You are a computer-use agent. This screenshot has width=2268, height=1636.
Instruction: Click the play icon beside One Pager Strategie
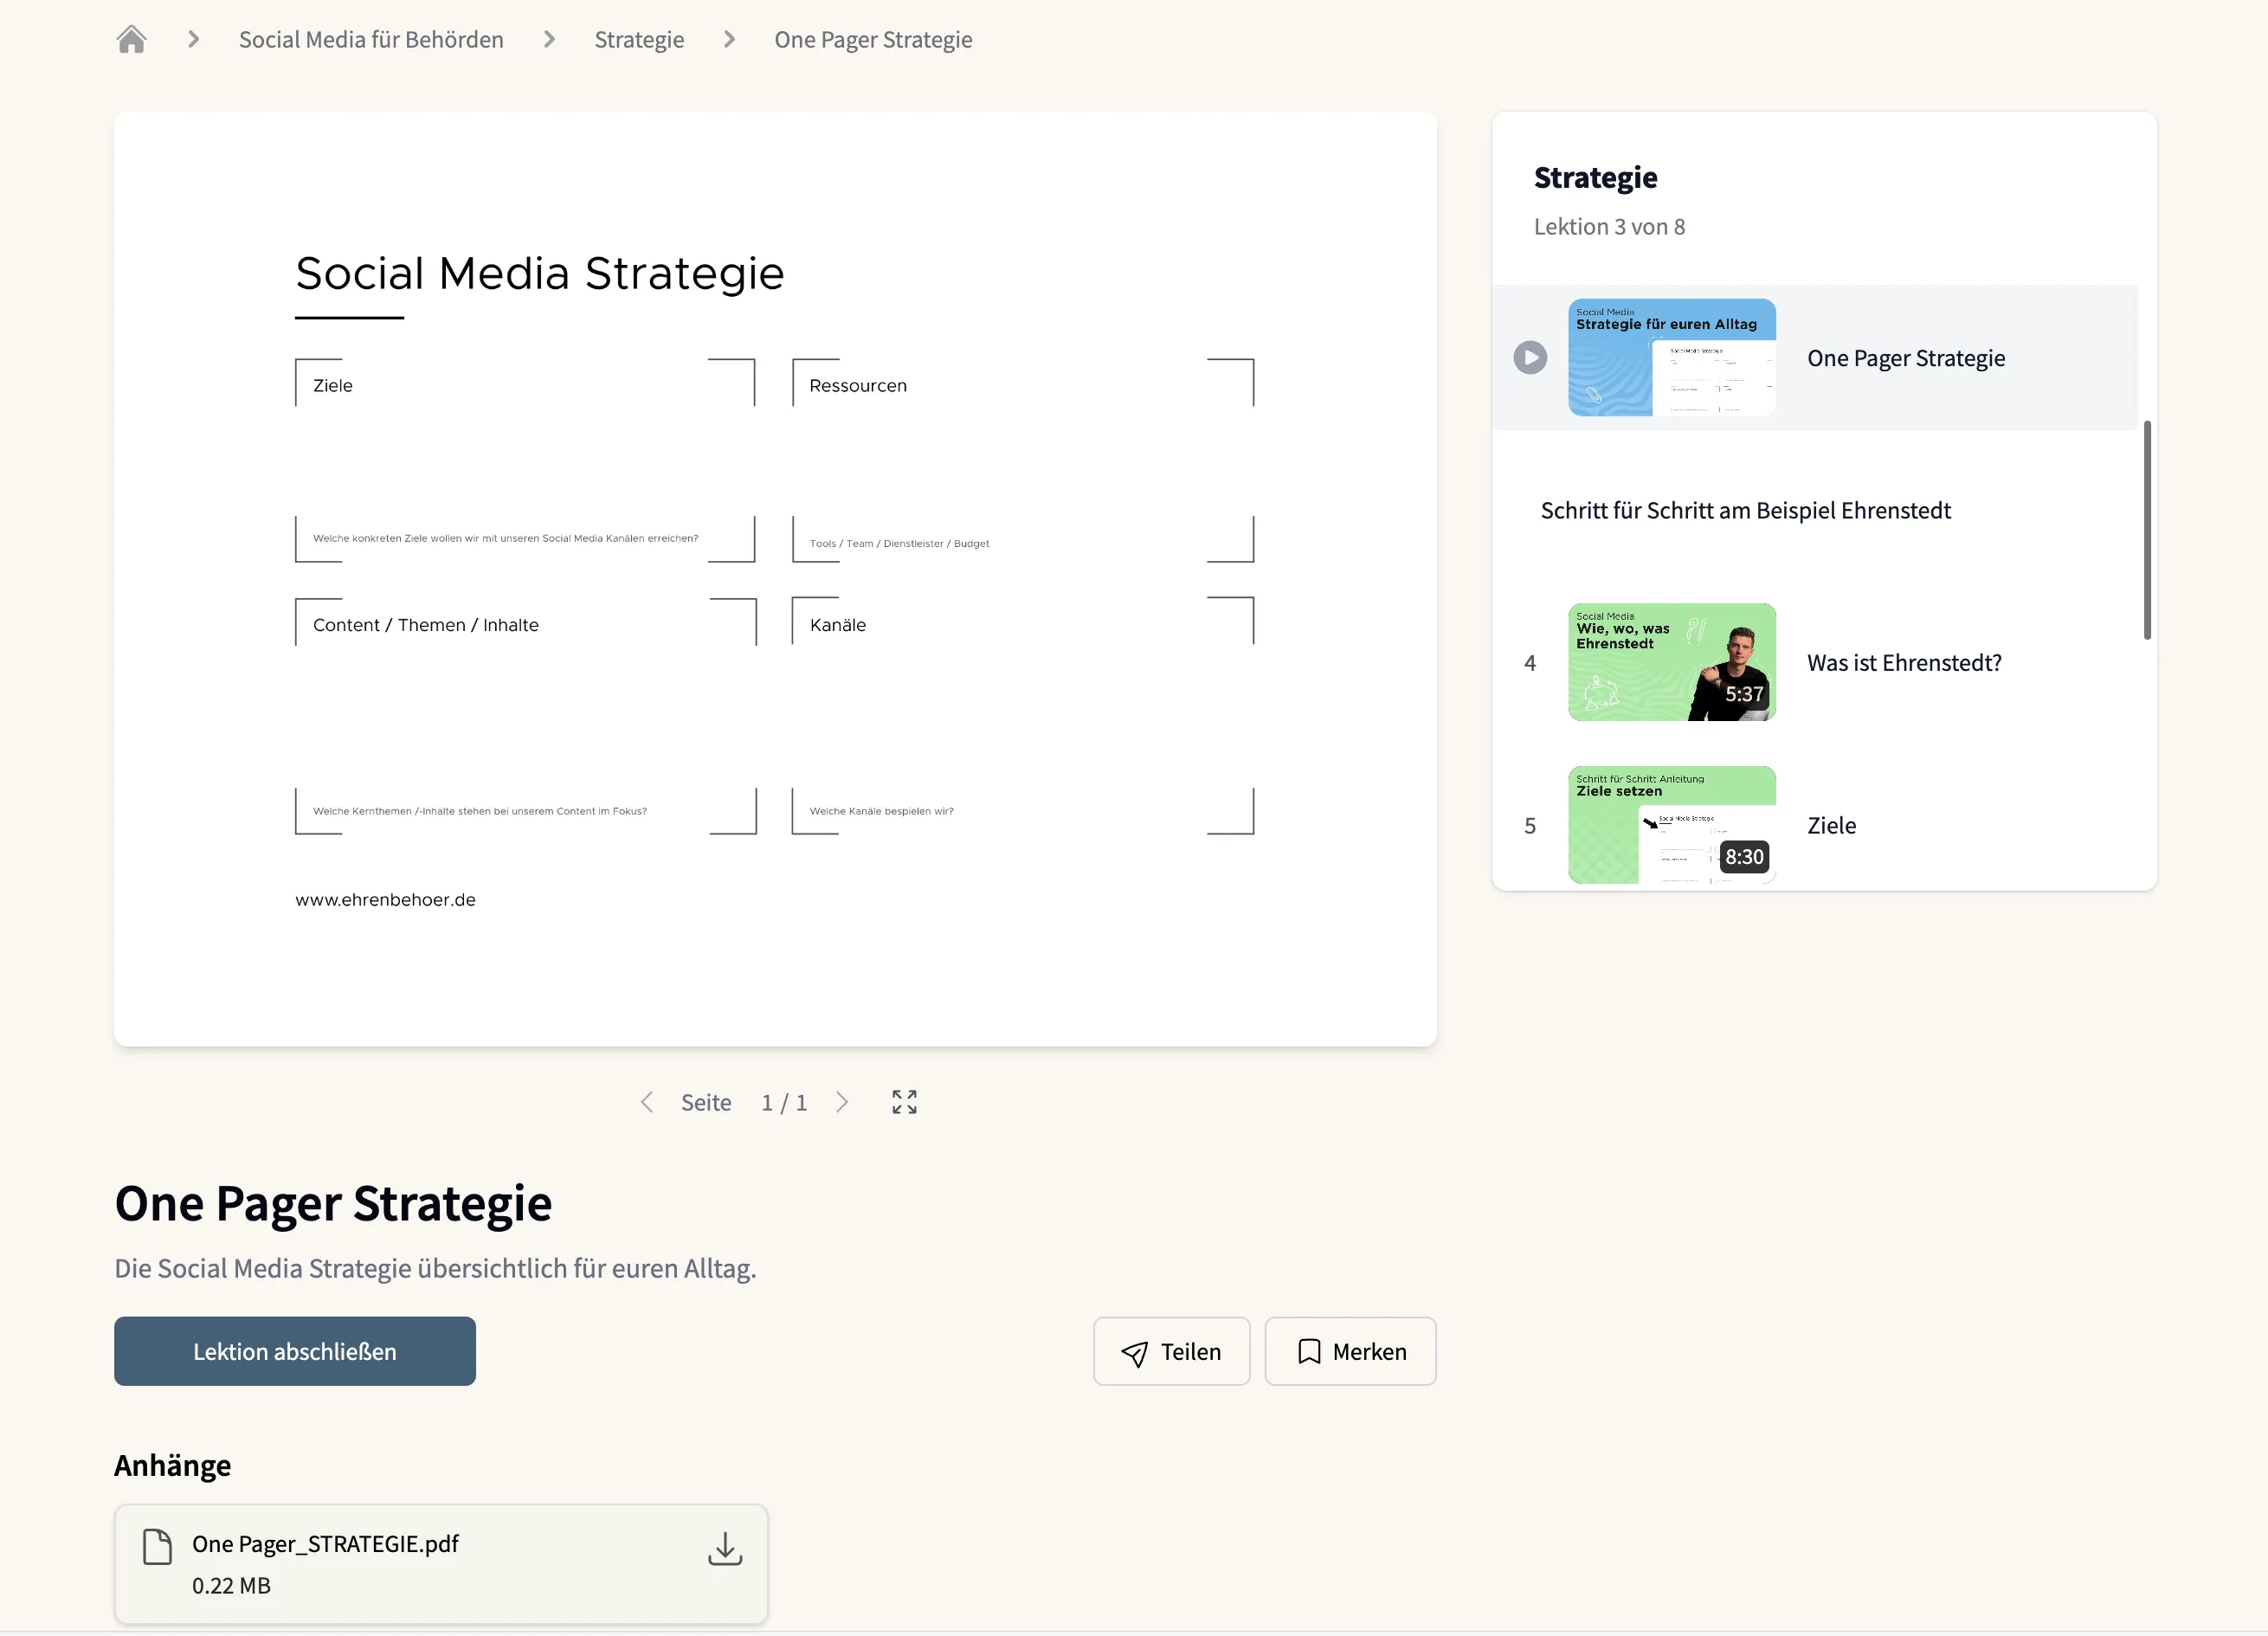point(1529,358)
